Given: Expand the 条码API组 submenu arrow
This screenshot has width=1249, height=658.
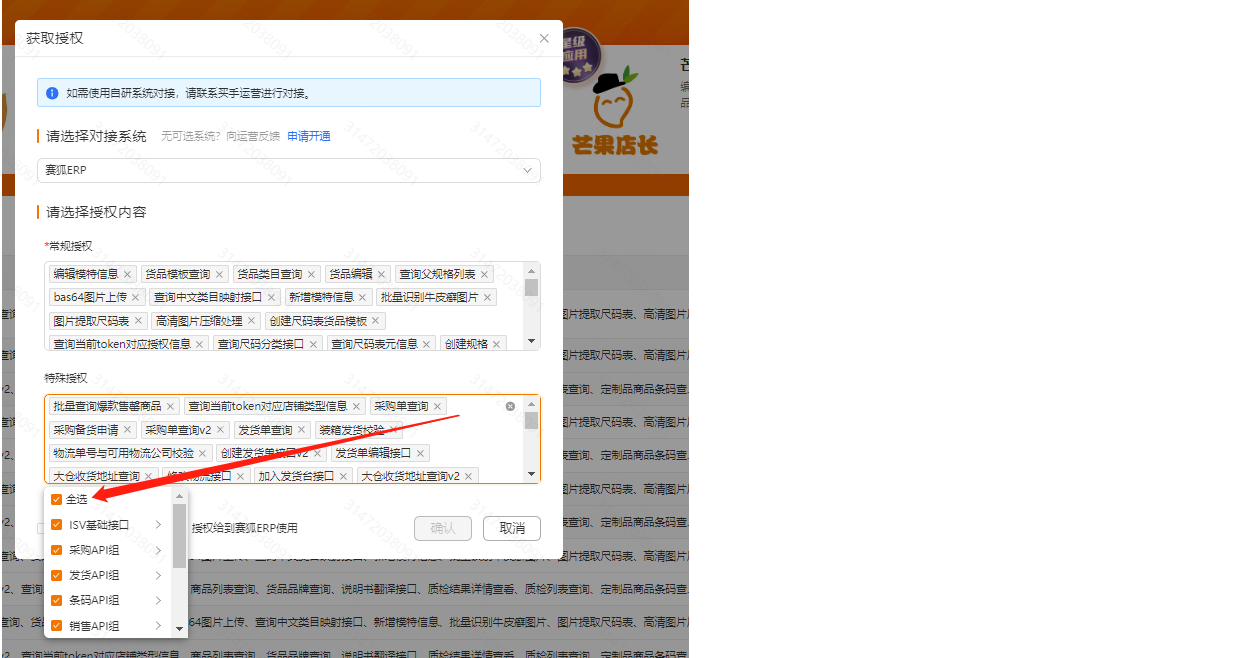Looking at the screenshot, I should (158, 600).
